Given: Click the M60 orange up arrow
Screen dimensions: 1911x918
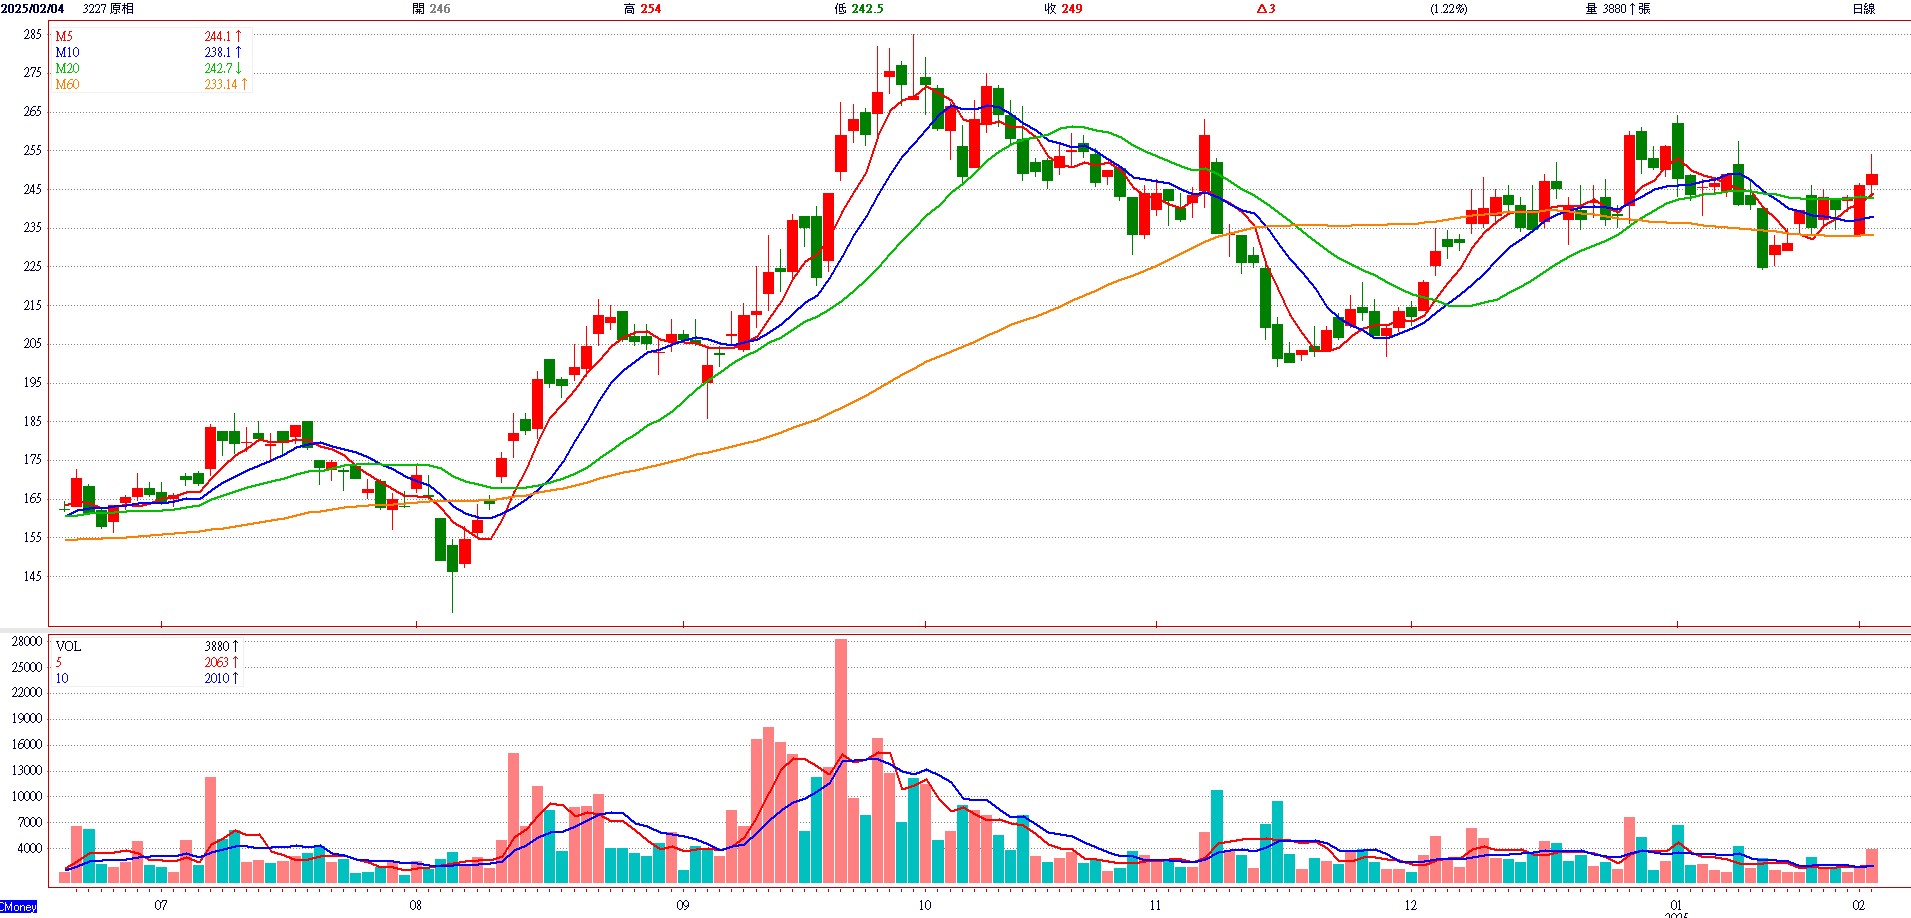Looking at the screenshot, I should tap(243, 84).
